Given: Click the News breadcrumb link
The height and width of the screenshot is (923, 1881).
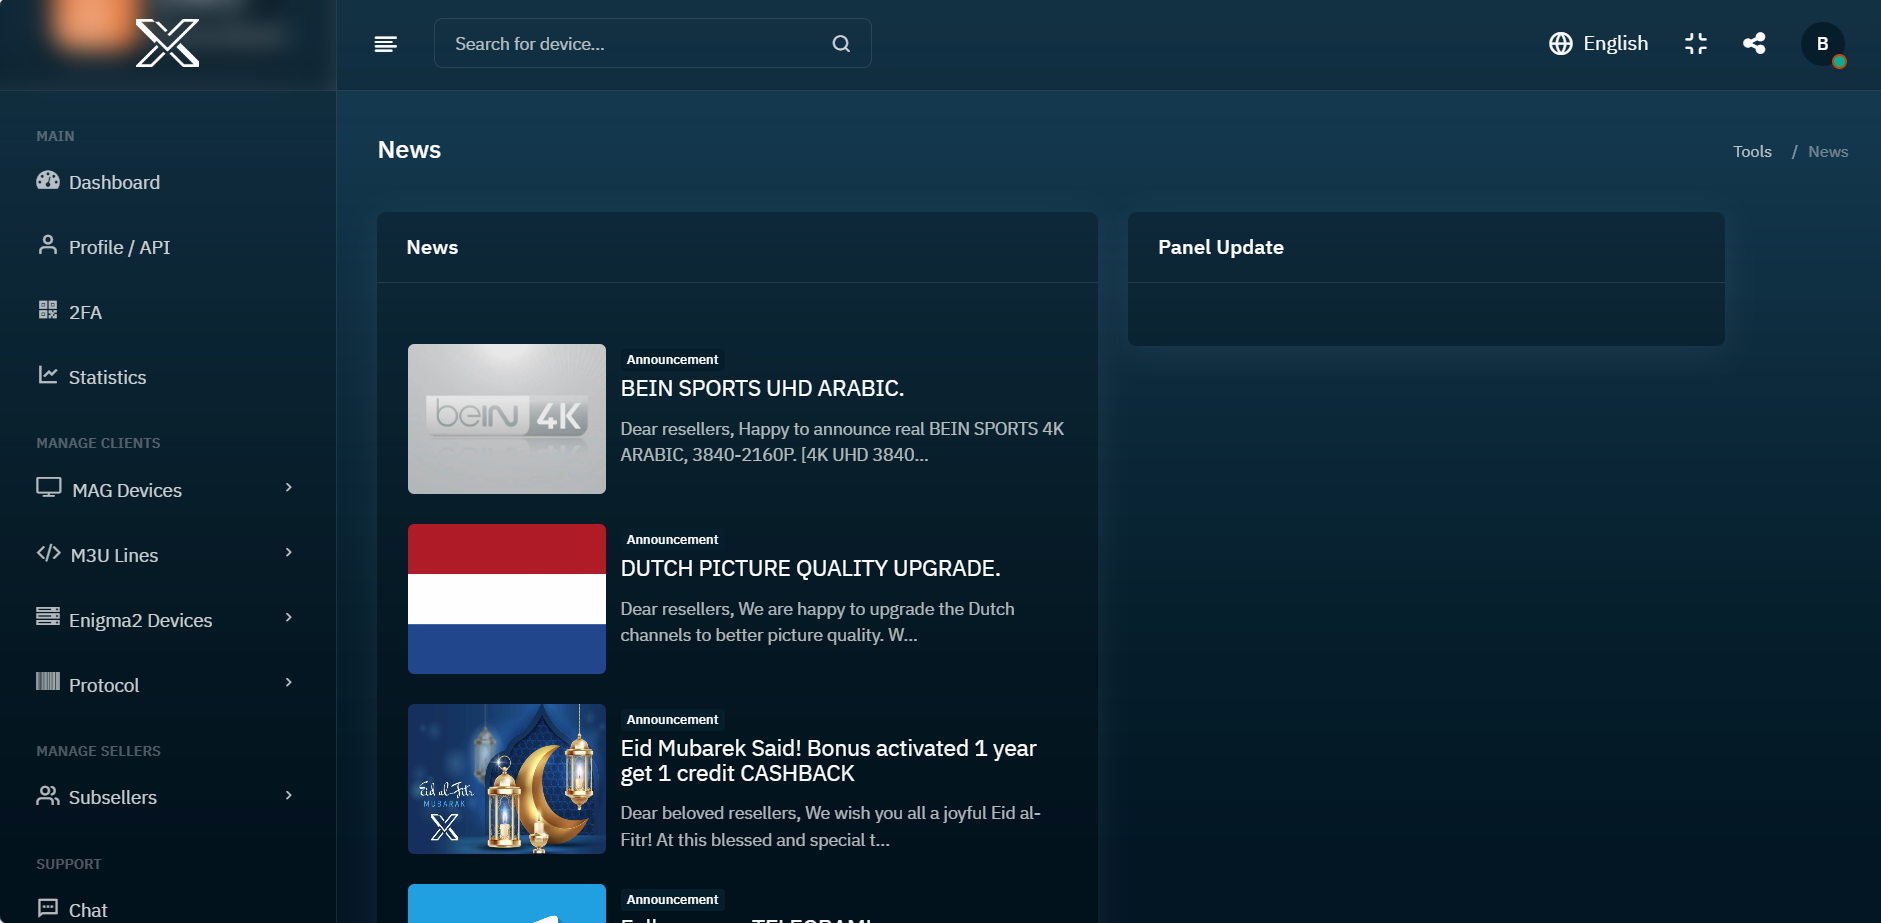Looking at the screenshot, I should (x=1828, y=152).
